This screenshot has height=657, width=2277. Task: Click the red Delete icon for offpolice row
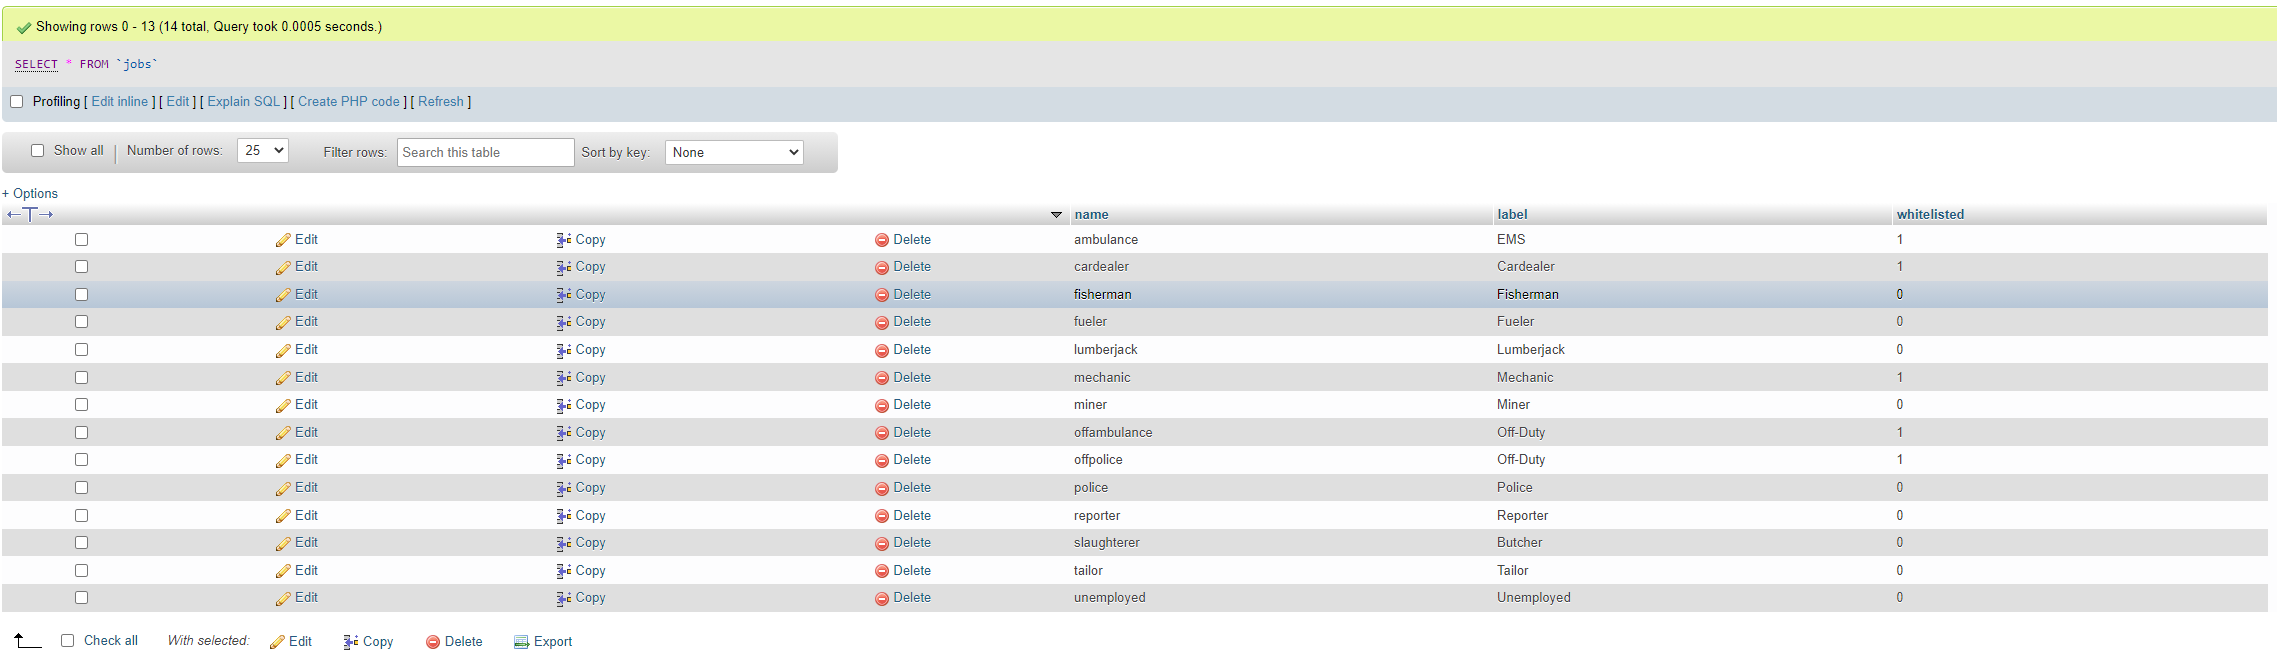(882, 460)
